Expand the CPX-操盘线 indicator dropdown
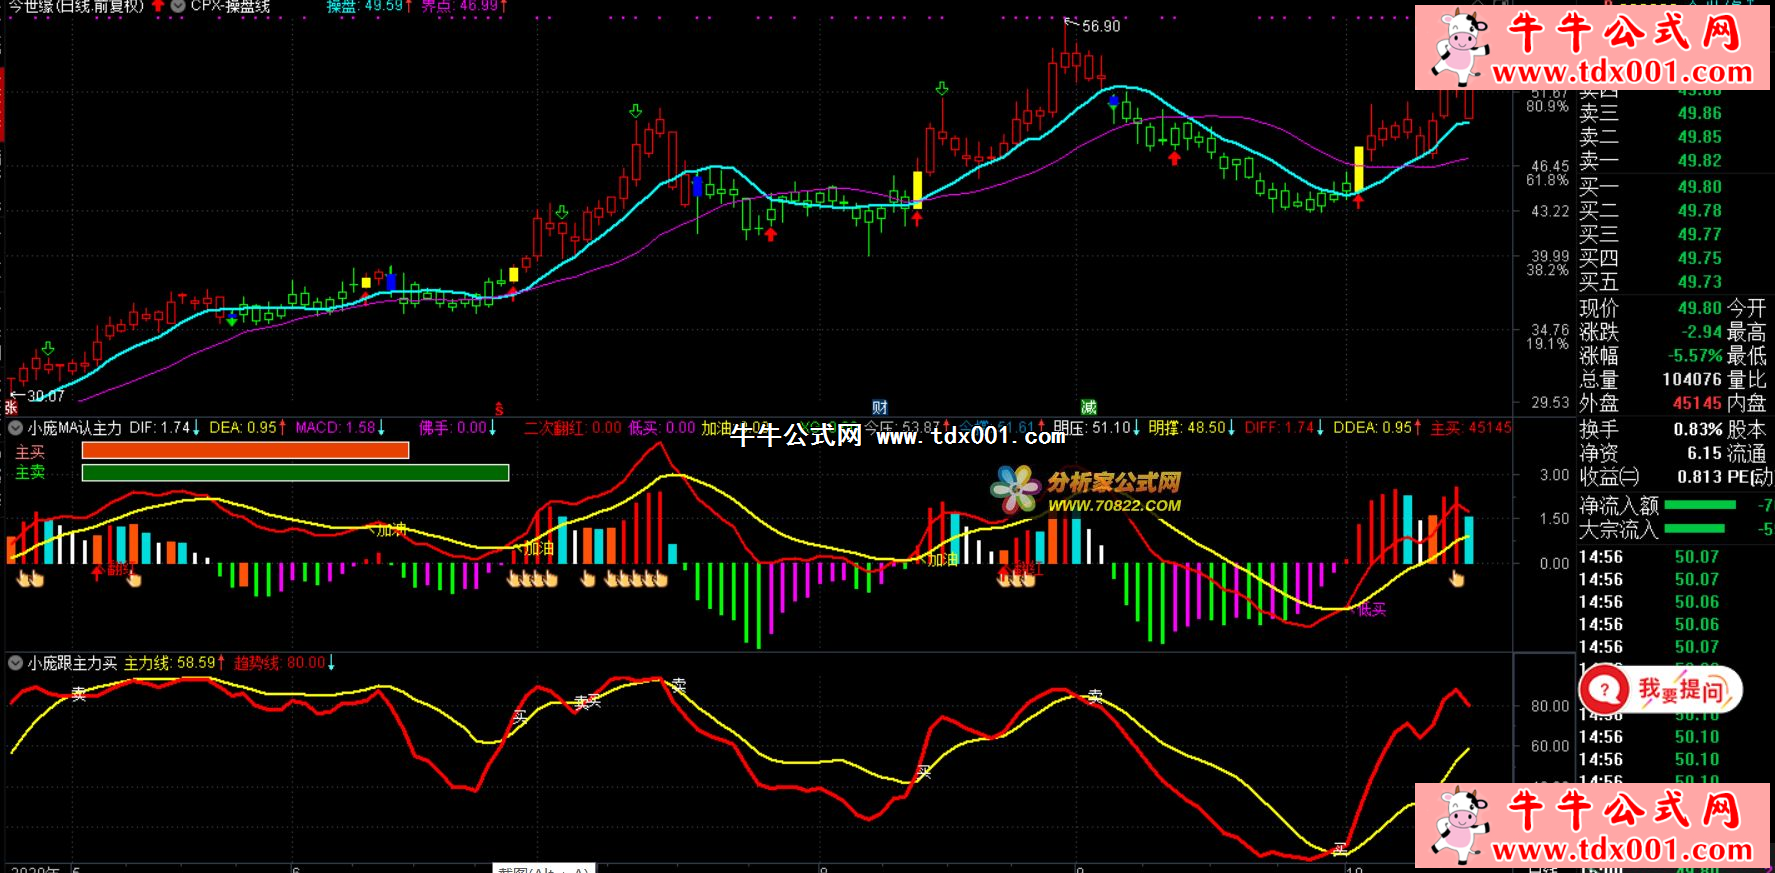The height and width of the screenshot is (873, 1775). (178, 6)
